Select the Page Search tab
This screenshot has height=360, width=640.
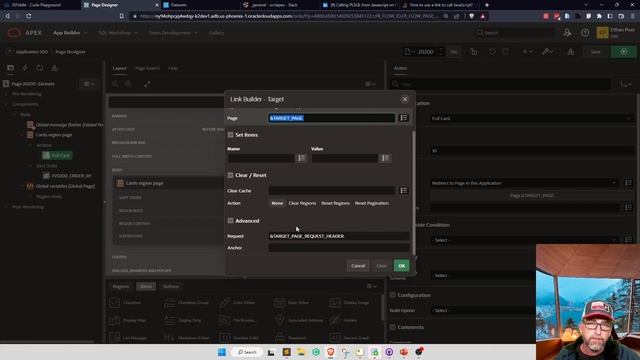coord(147,68)
